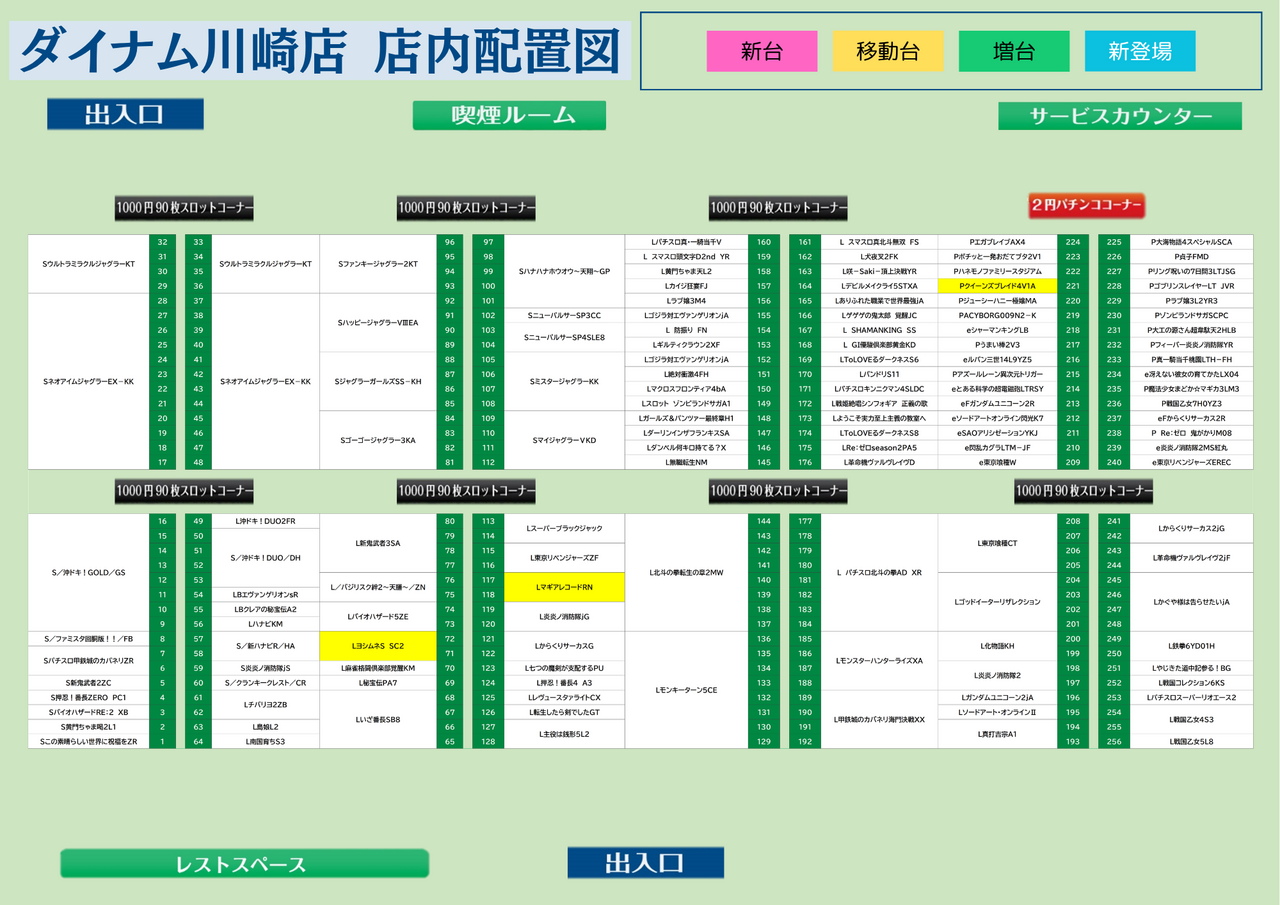1280x905 pixels.
Task: Select the P大海物語4スペシャルSCA row
Action: [1193, 242]
